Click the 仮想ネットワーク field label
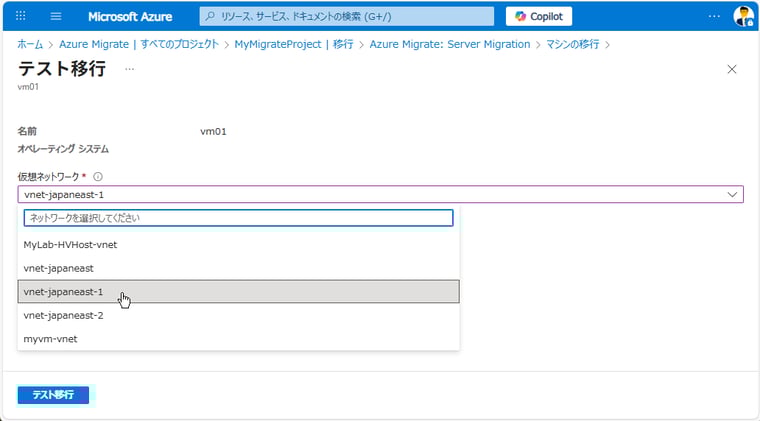The height and width of the screenshot is (421, 760). point(48,176)
